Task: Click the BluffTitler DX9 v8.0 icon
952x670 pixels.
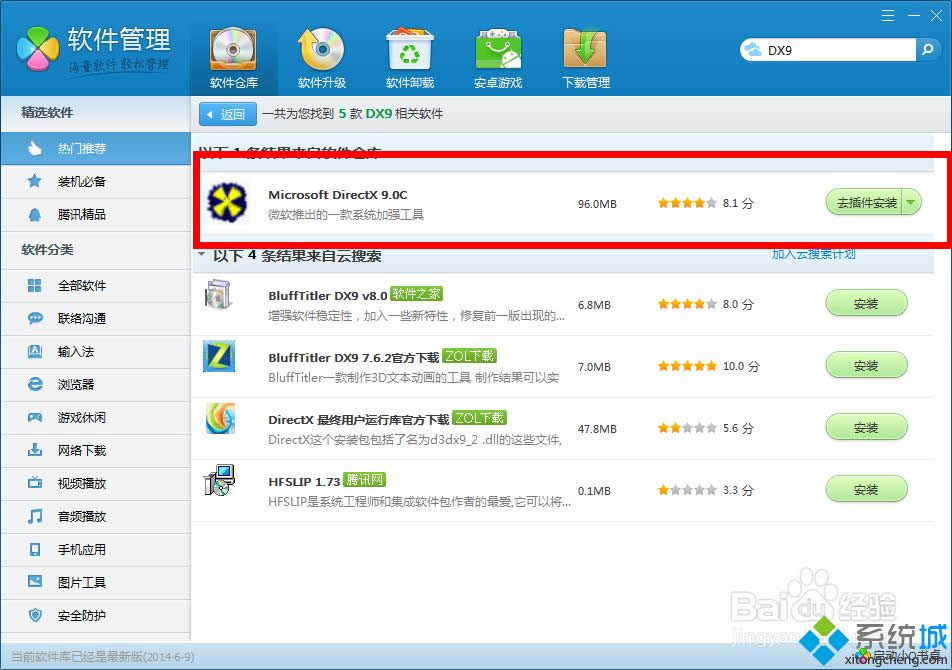Action: (x=219, y=296)
